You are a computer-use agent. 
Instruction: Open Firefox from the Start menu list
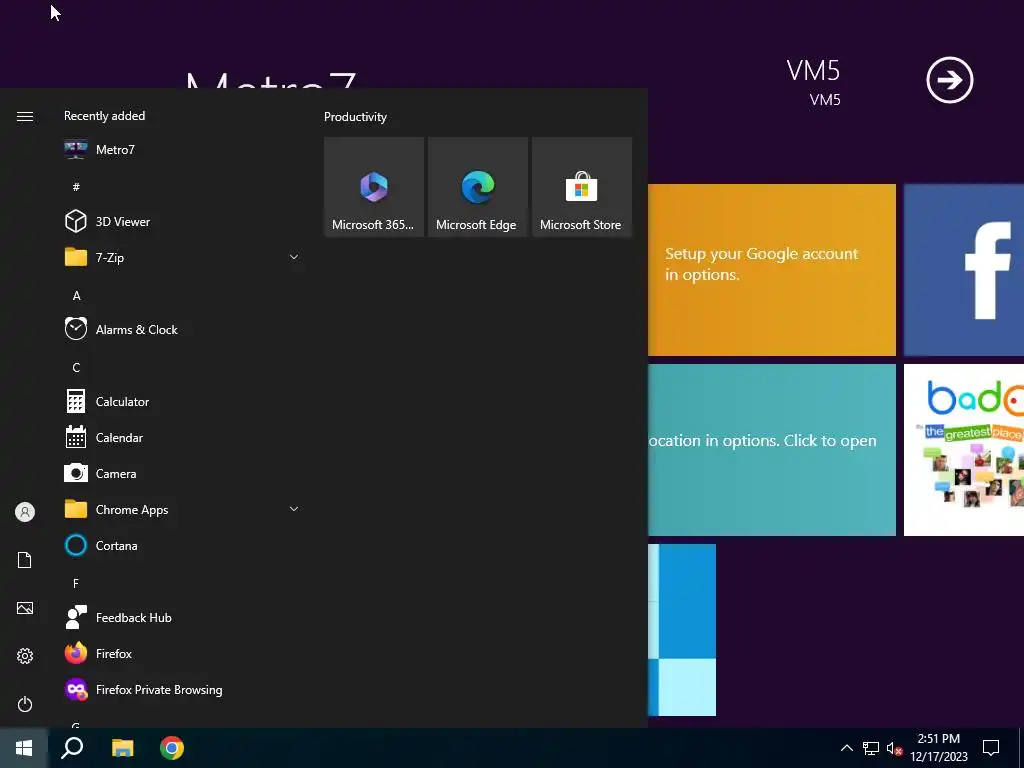(181, 653)
